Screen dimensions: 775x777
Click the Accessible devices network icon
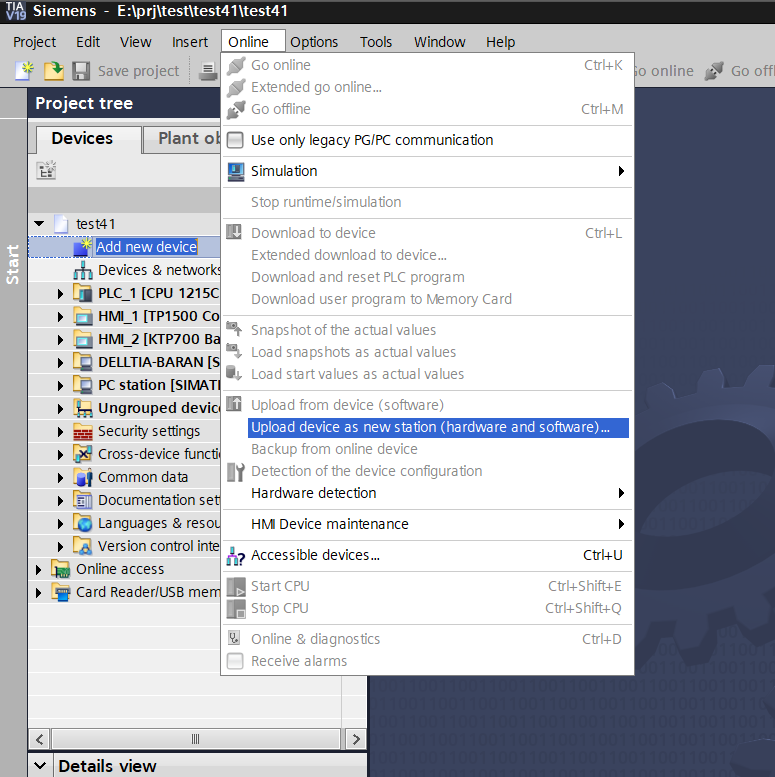[235, 555]
